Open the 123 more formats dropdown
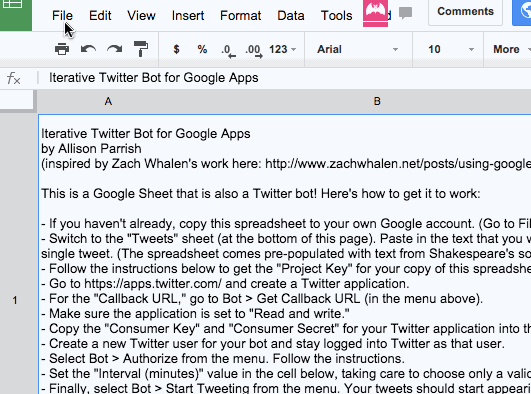 (x=282, y=49)
